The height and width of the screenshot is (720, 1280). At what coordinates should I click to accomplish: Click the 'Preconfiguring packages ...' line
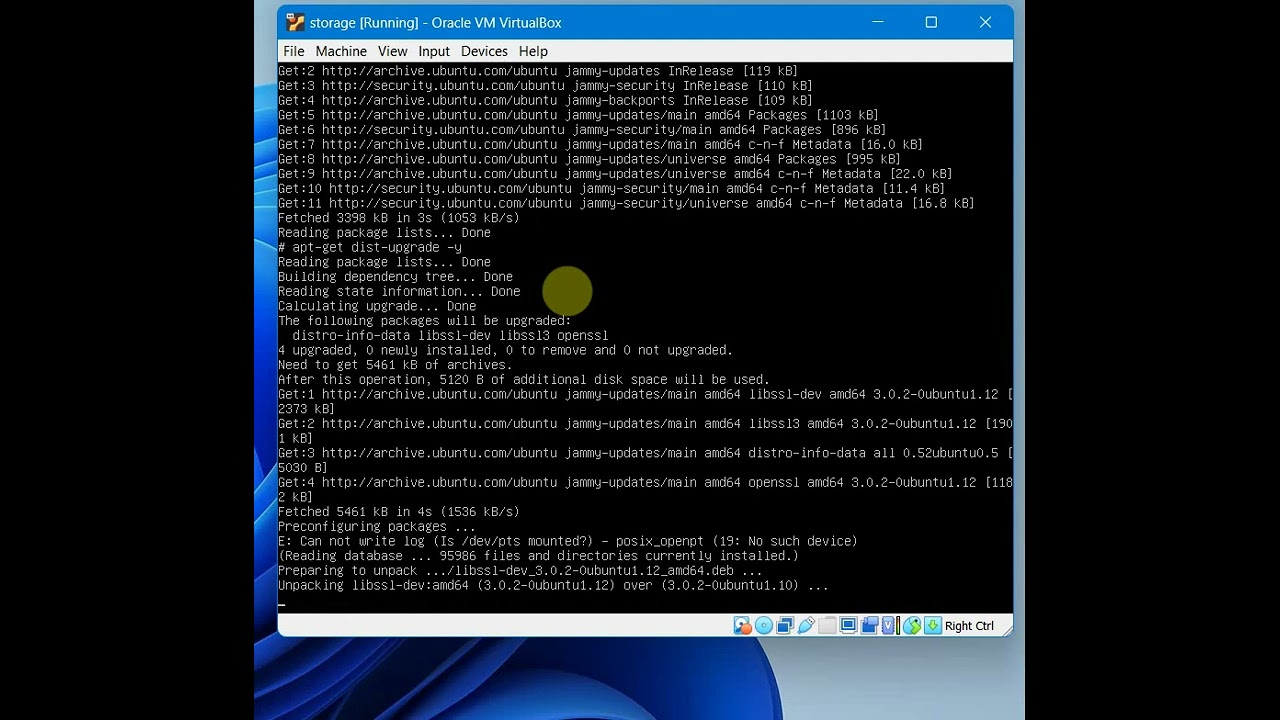coord(377,526)
